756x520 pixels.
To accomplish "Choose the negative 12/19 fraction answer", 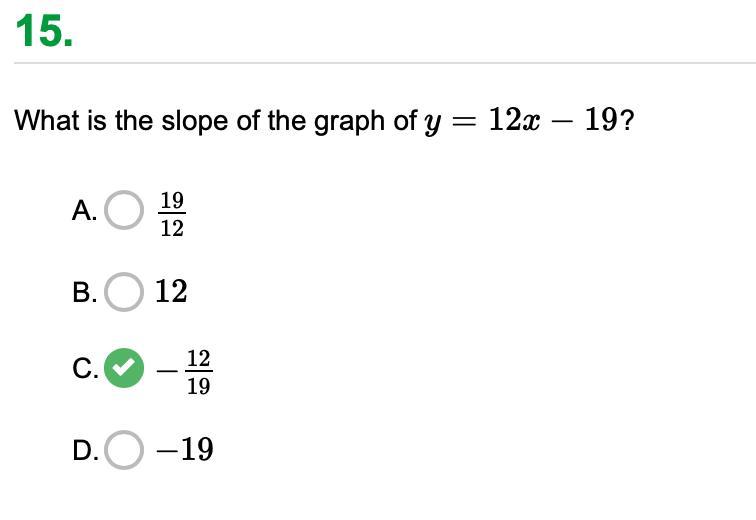I will (x=185, y=372).
